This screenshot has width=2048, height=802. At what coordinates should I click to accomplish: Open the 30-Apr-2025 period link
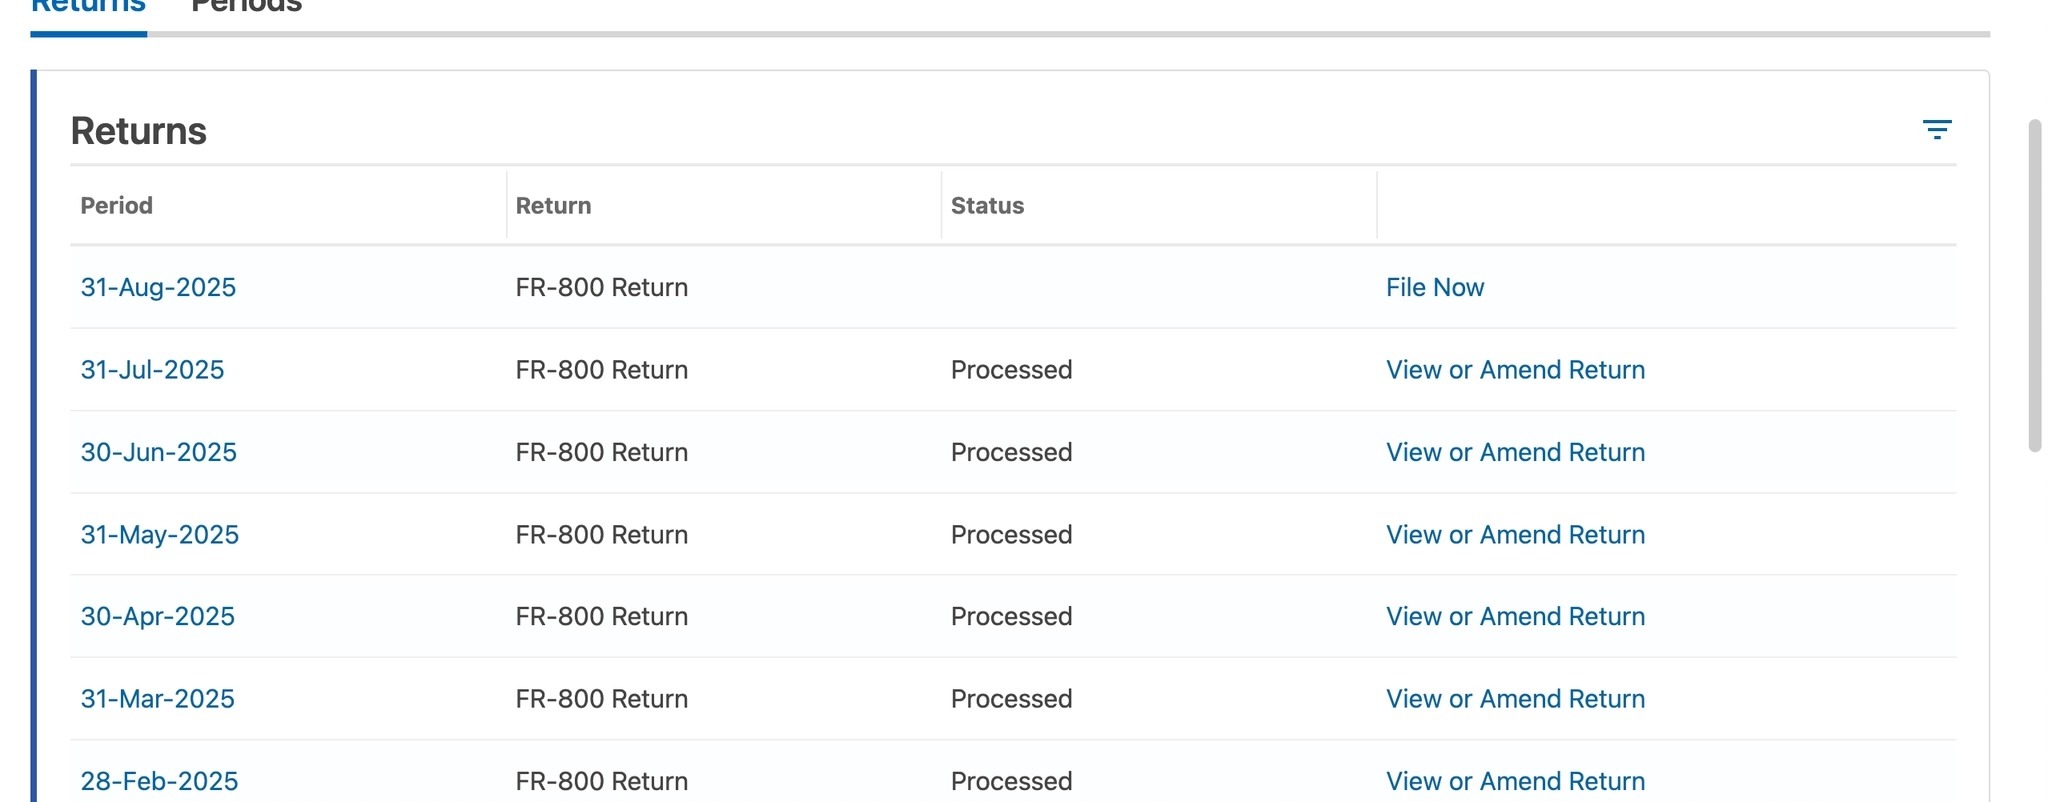click(157, 616)
